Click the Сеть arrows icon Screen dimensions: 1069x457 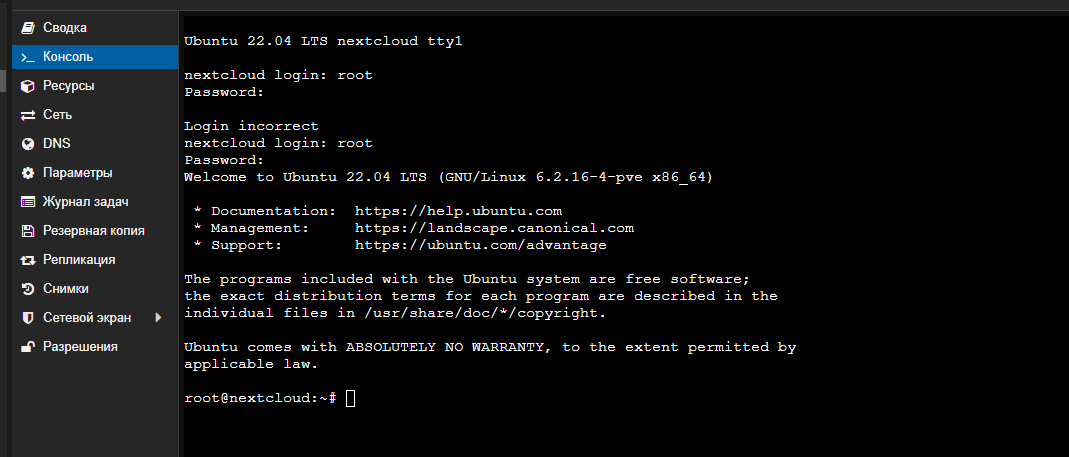[27, 115]
